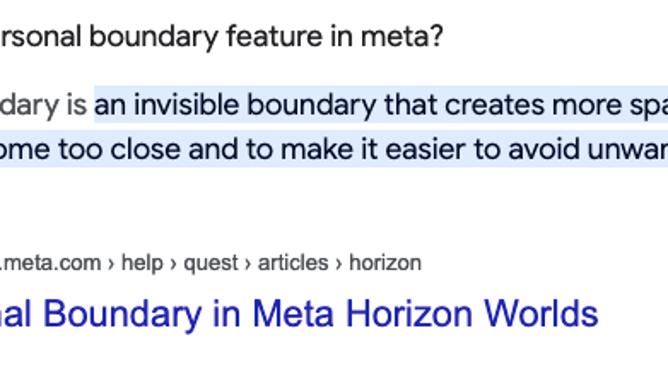
Task: Click the word 'feature' in the question
Action: click(274, 37)
